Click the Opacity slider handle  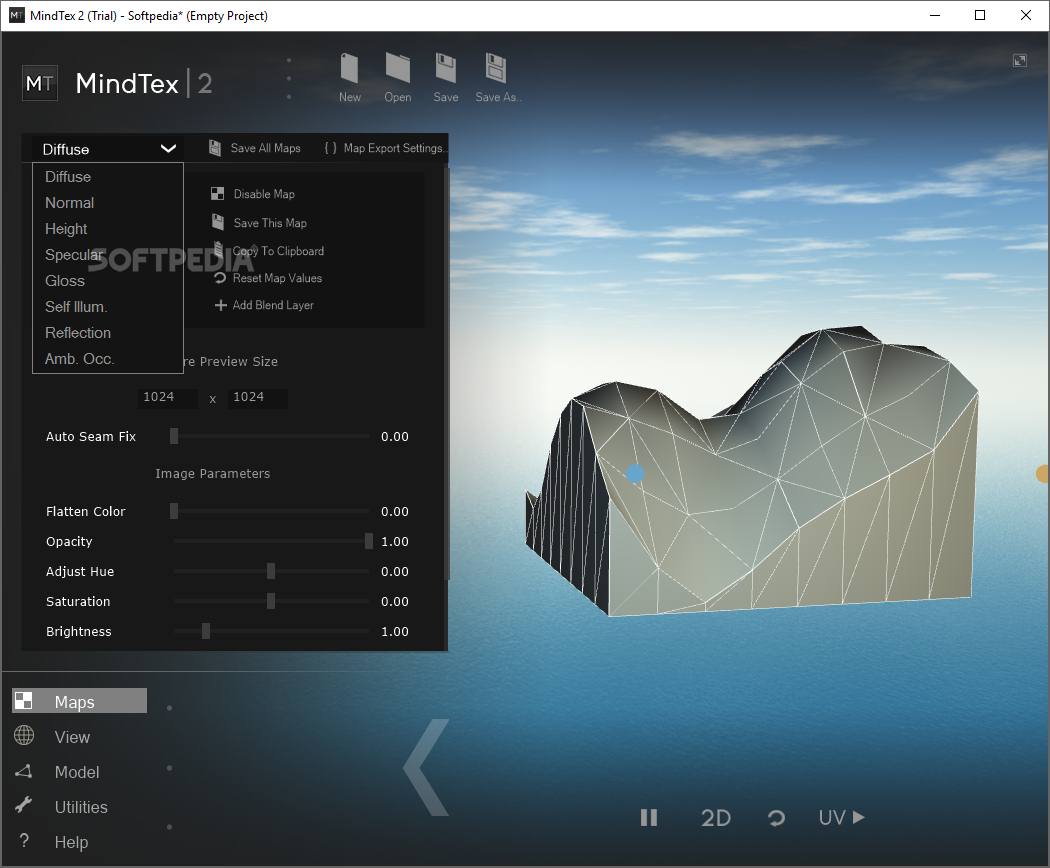368,541
